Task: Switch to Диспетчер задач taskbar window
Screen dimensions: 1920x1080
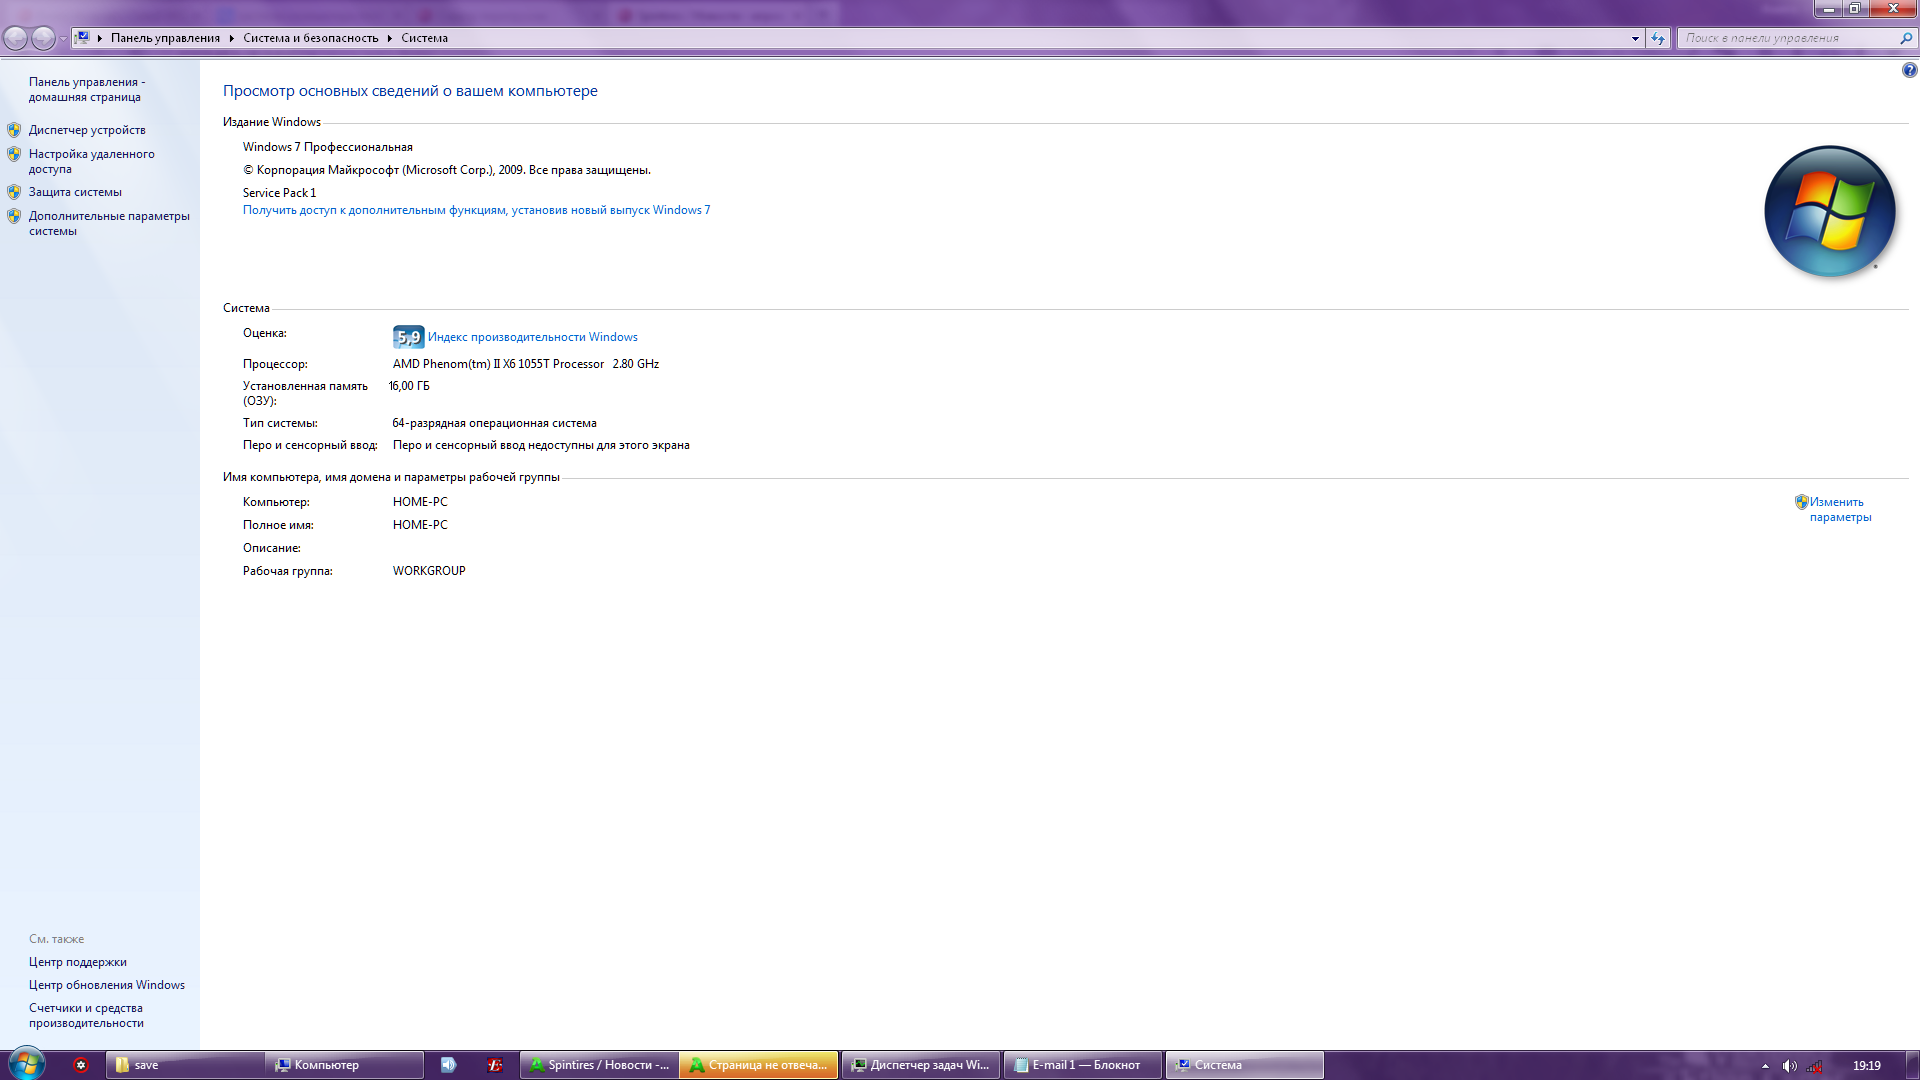Action: point(920,1065)
